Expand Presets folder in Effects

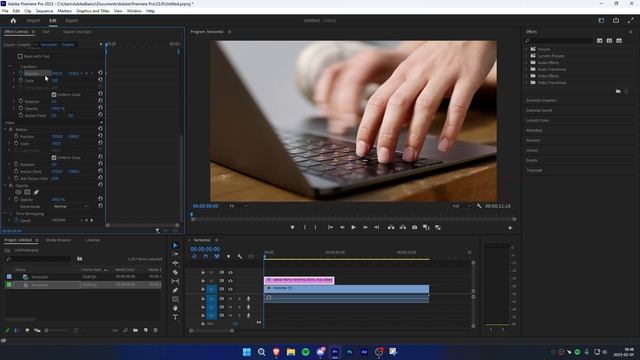click(527, 49)
